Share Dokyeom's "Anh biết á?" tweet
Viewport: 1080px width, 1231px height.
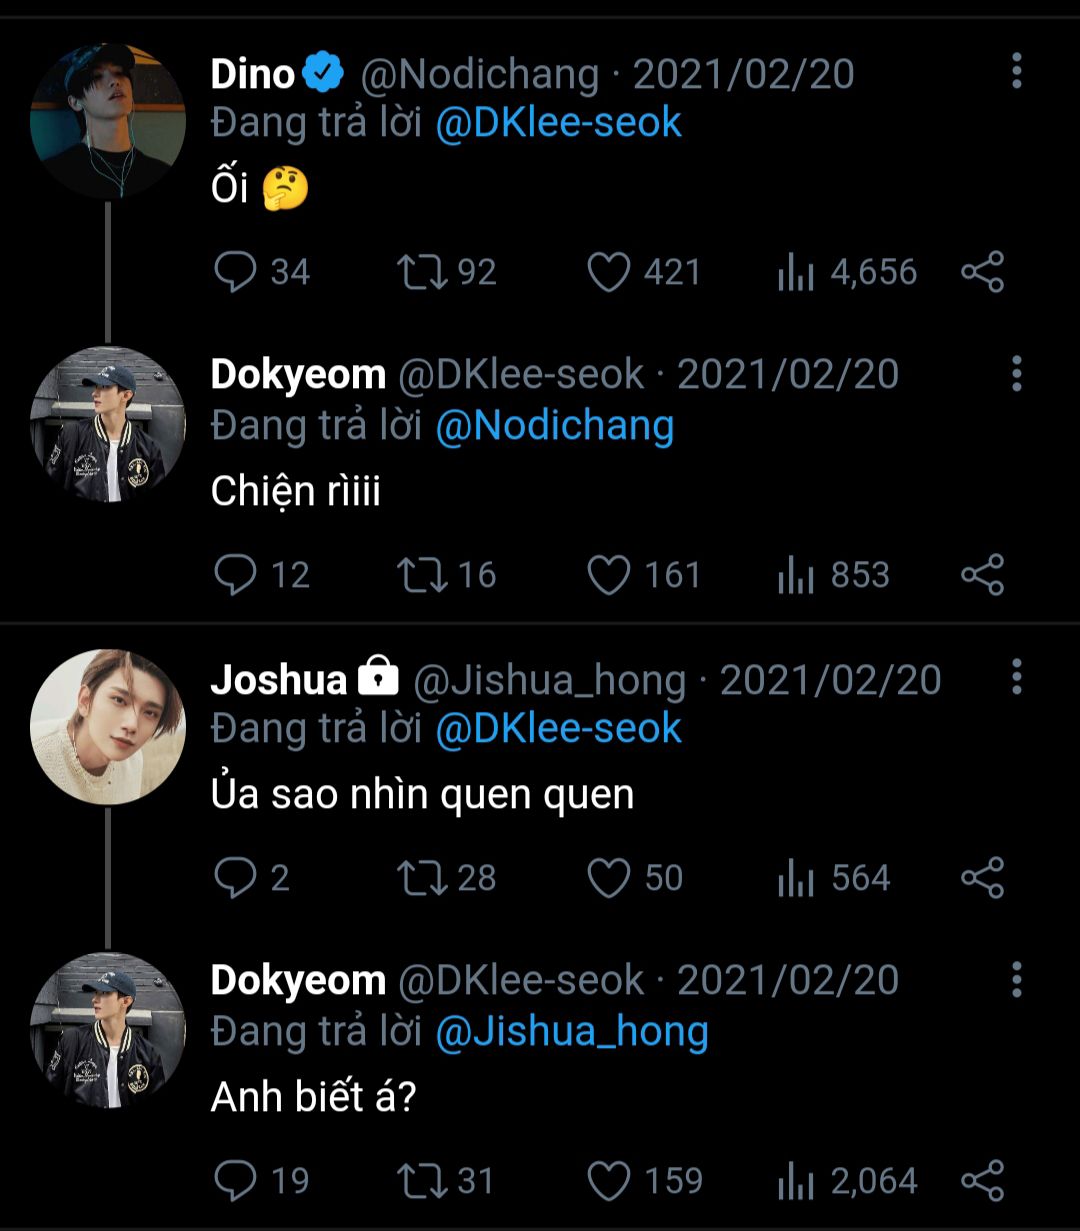click(982, 1181)
